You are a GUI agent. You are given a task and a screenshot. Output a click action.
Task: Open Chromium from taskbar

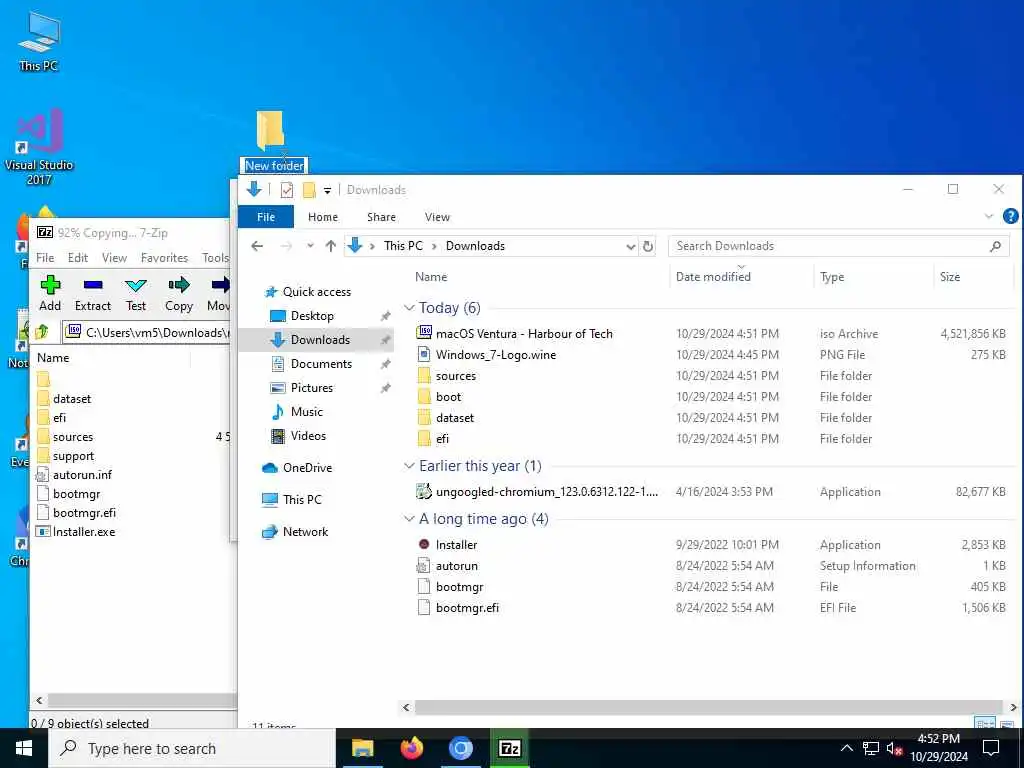[460, 748]
